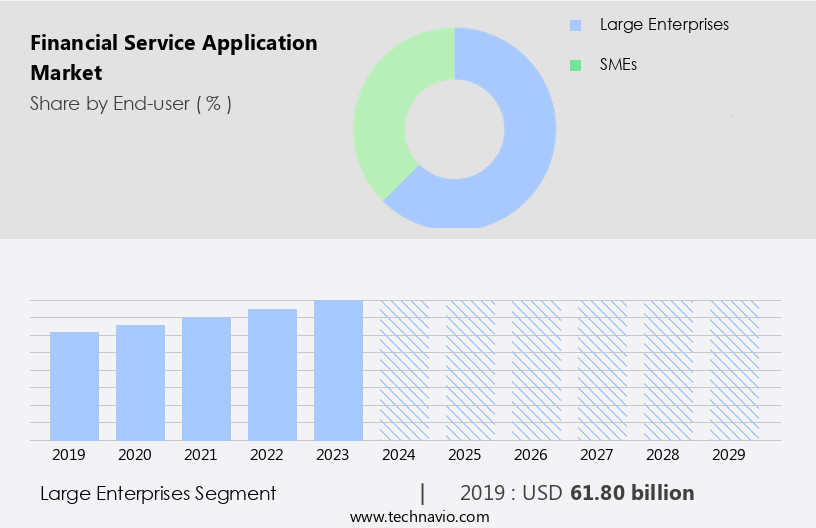Click the 2019 USD 61.80 billion value
The image size is (816, 528).
coord(577,493)
